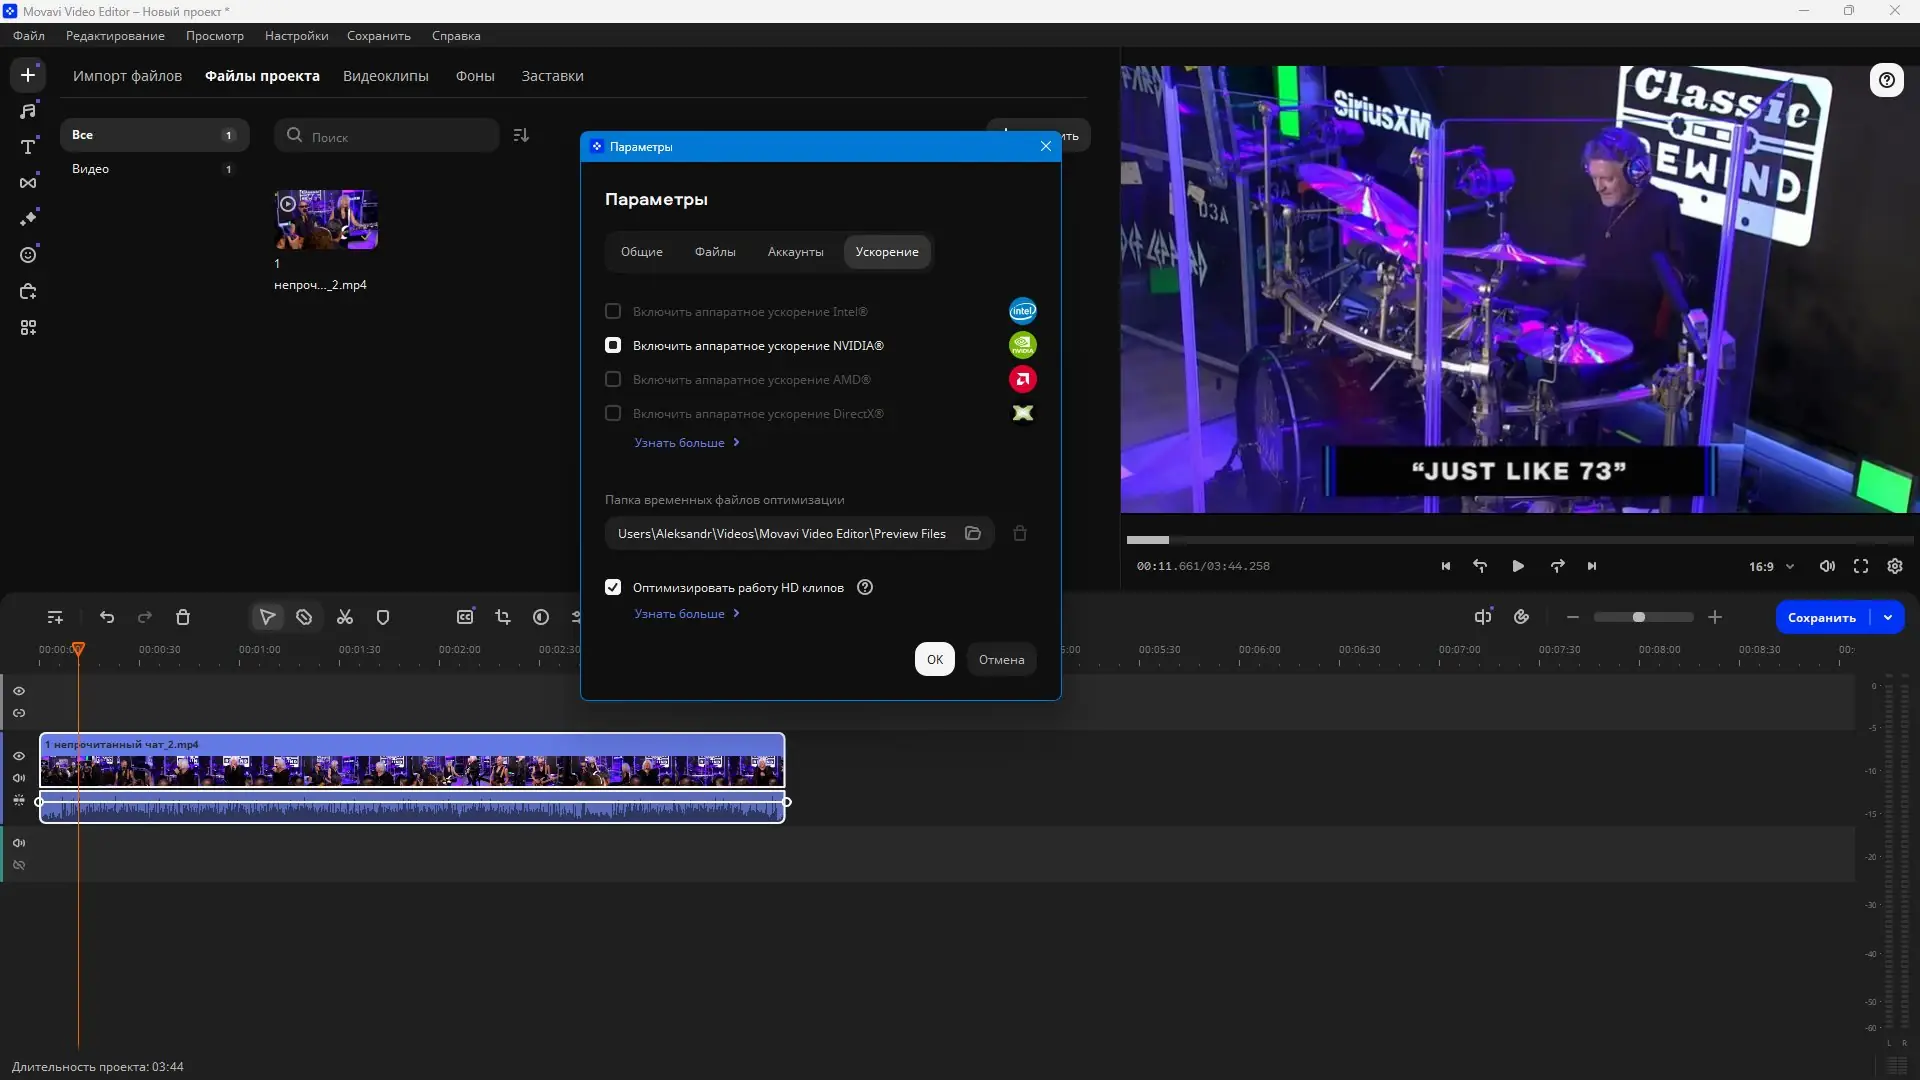The width and height of the screenshot is (1920, 1080).
Task: Enable NVIDIA hardware acceleration checkbox
Action: click(x=613, y=345)
